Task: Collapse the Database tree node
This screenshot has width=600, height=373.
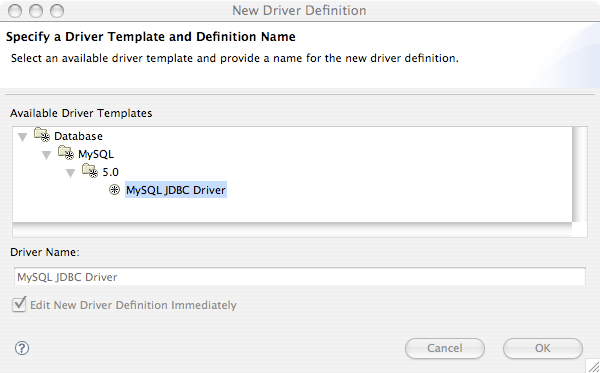Action: click(23, 137)
